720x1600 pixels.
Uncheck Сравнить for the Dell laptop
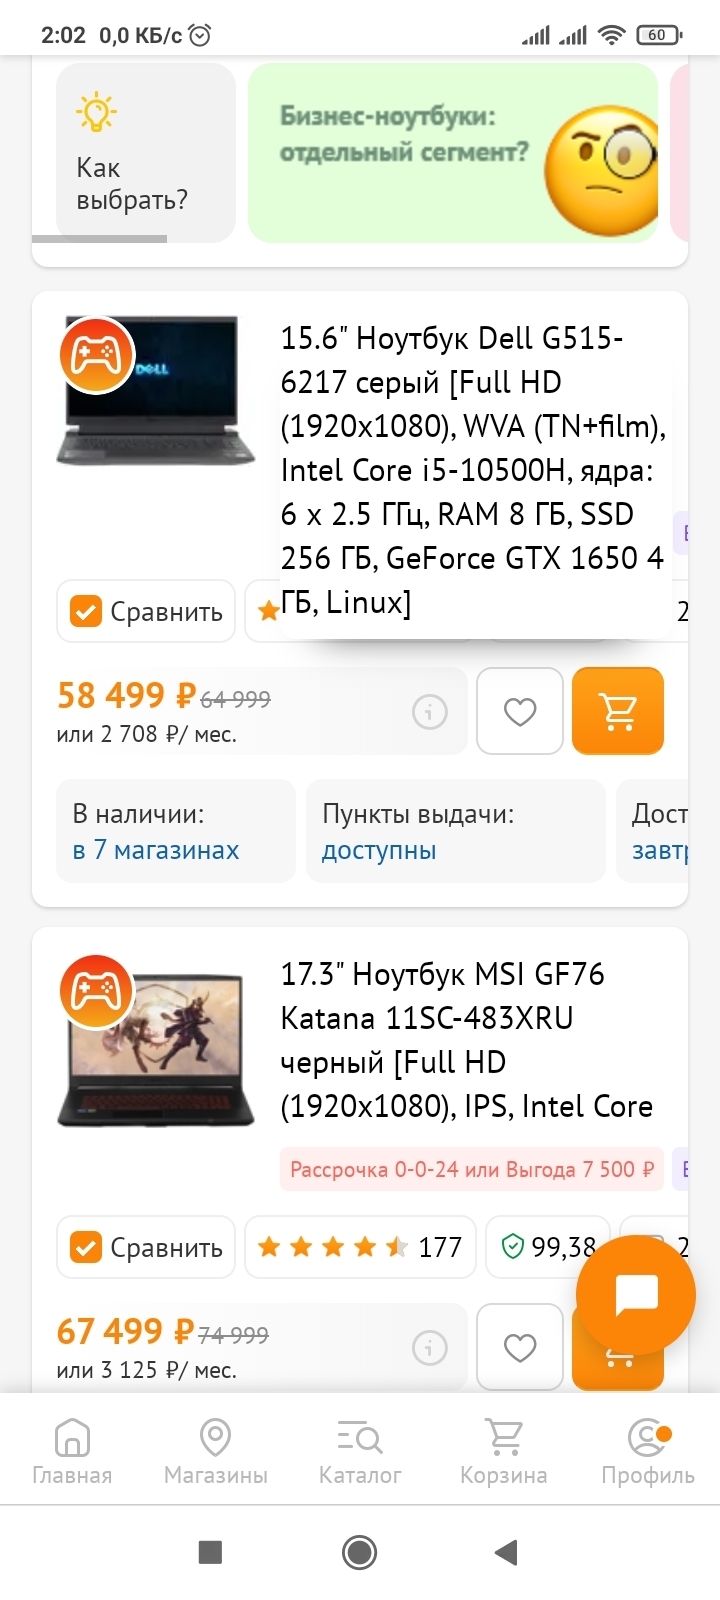click(146, 611)
